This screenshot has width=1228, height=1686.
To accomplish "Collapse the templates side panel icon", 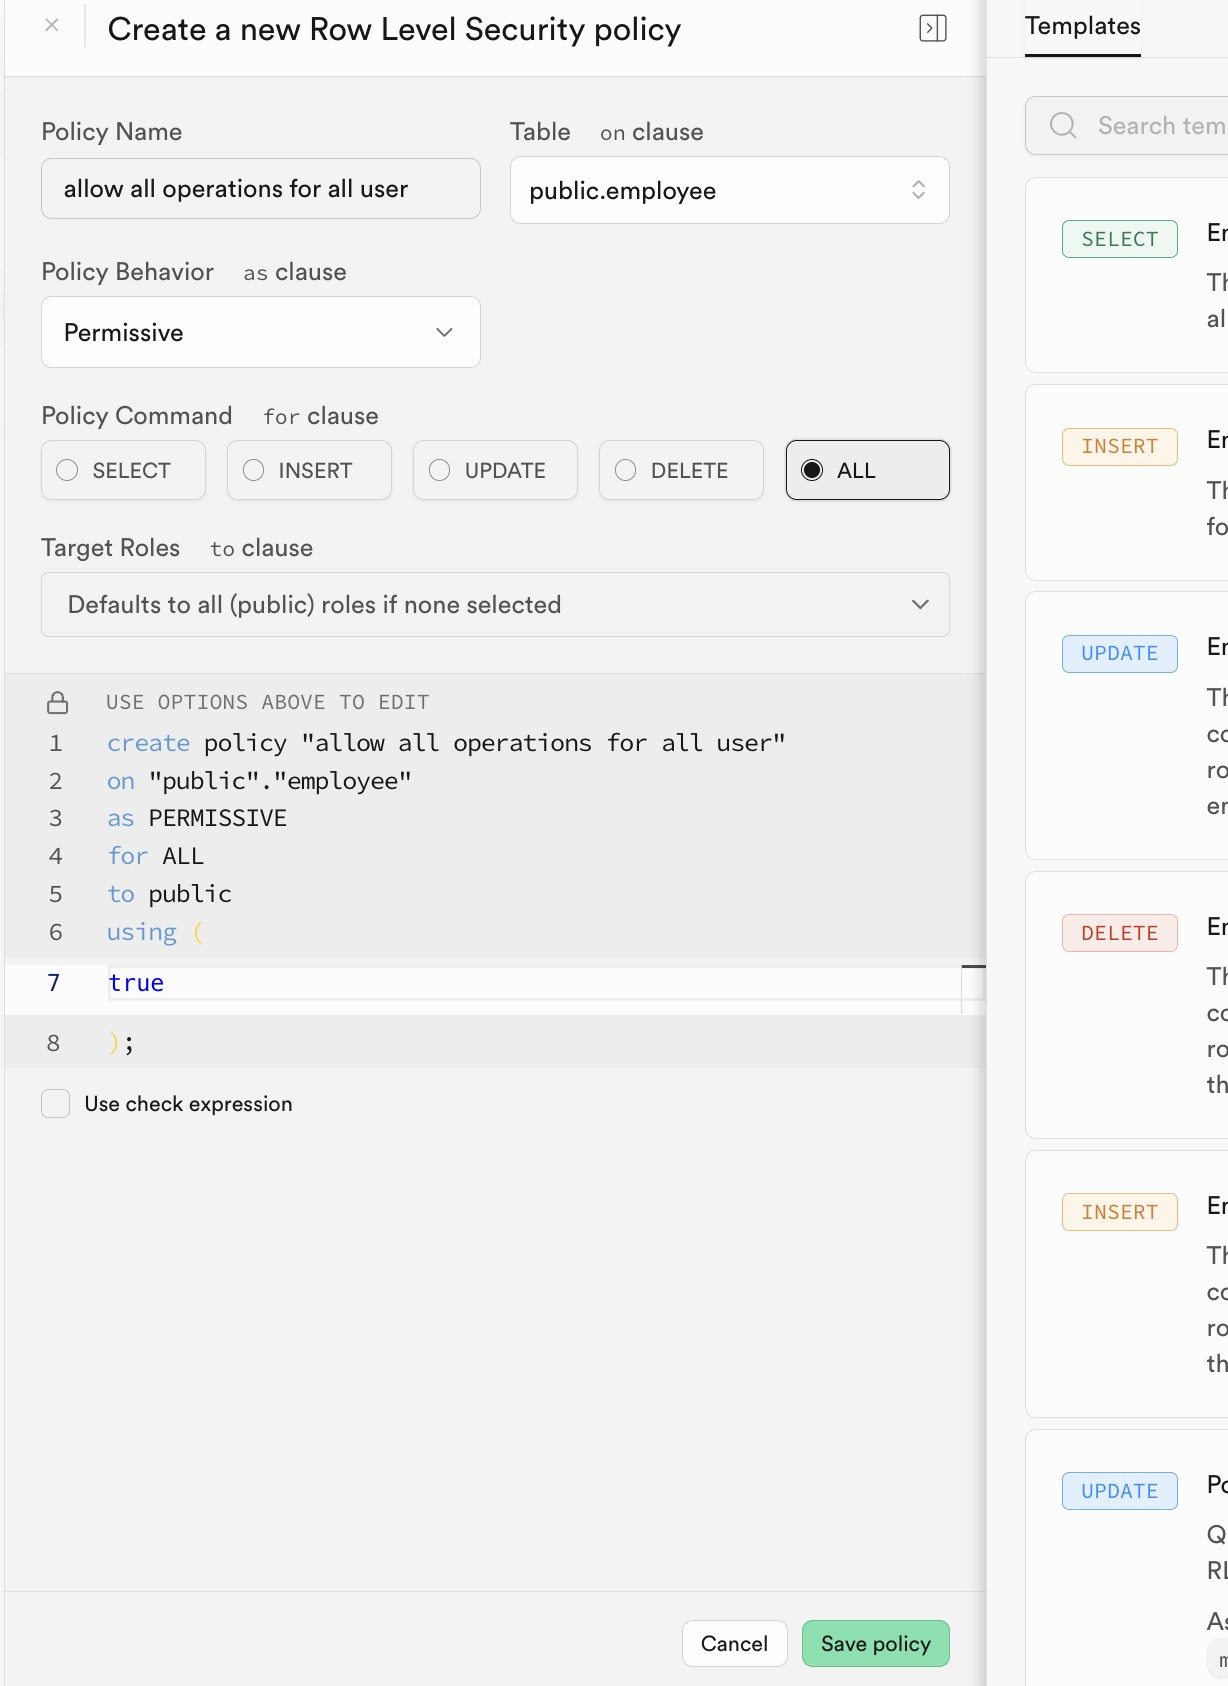I will pos(932,28).
